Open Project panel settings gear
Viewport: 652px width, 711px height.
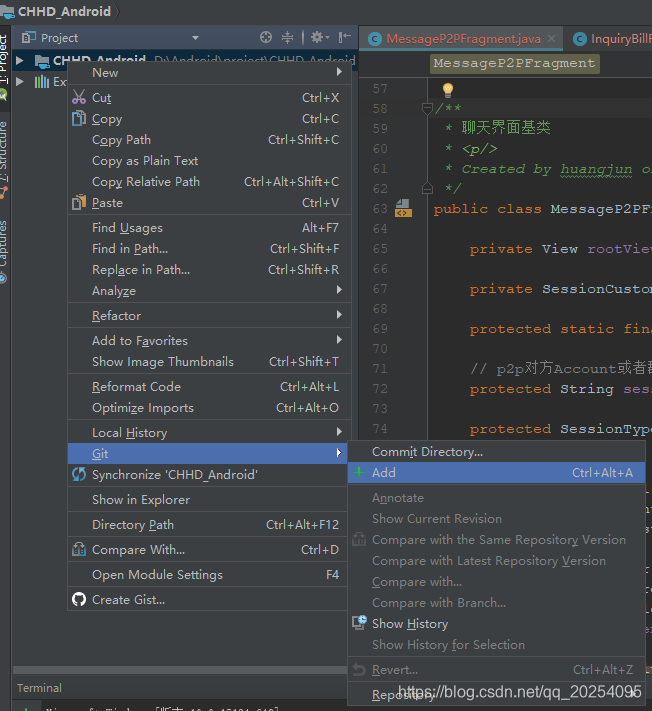click(x=319, y=37)
